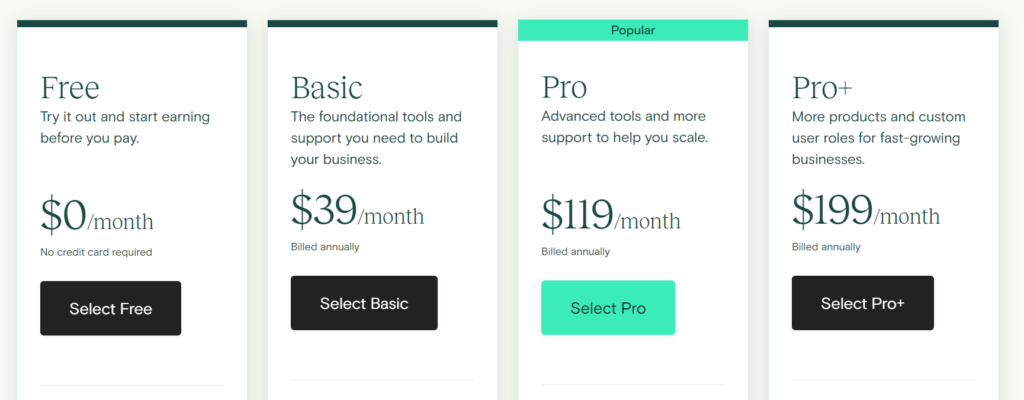Screen dimensions: 1024x400
Task: Click the Pro+ plan heading
Action: click(x=822, y=88)
